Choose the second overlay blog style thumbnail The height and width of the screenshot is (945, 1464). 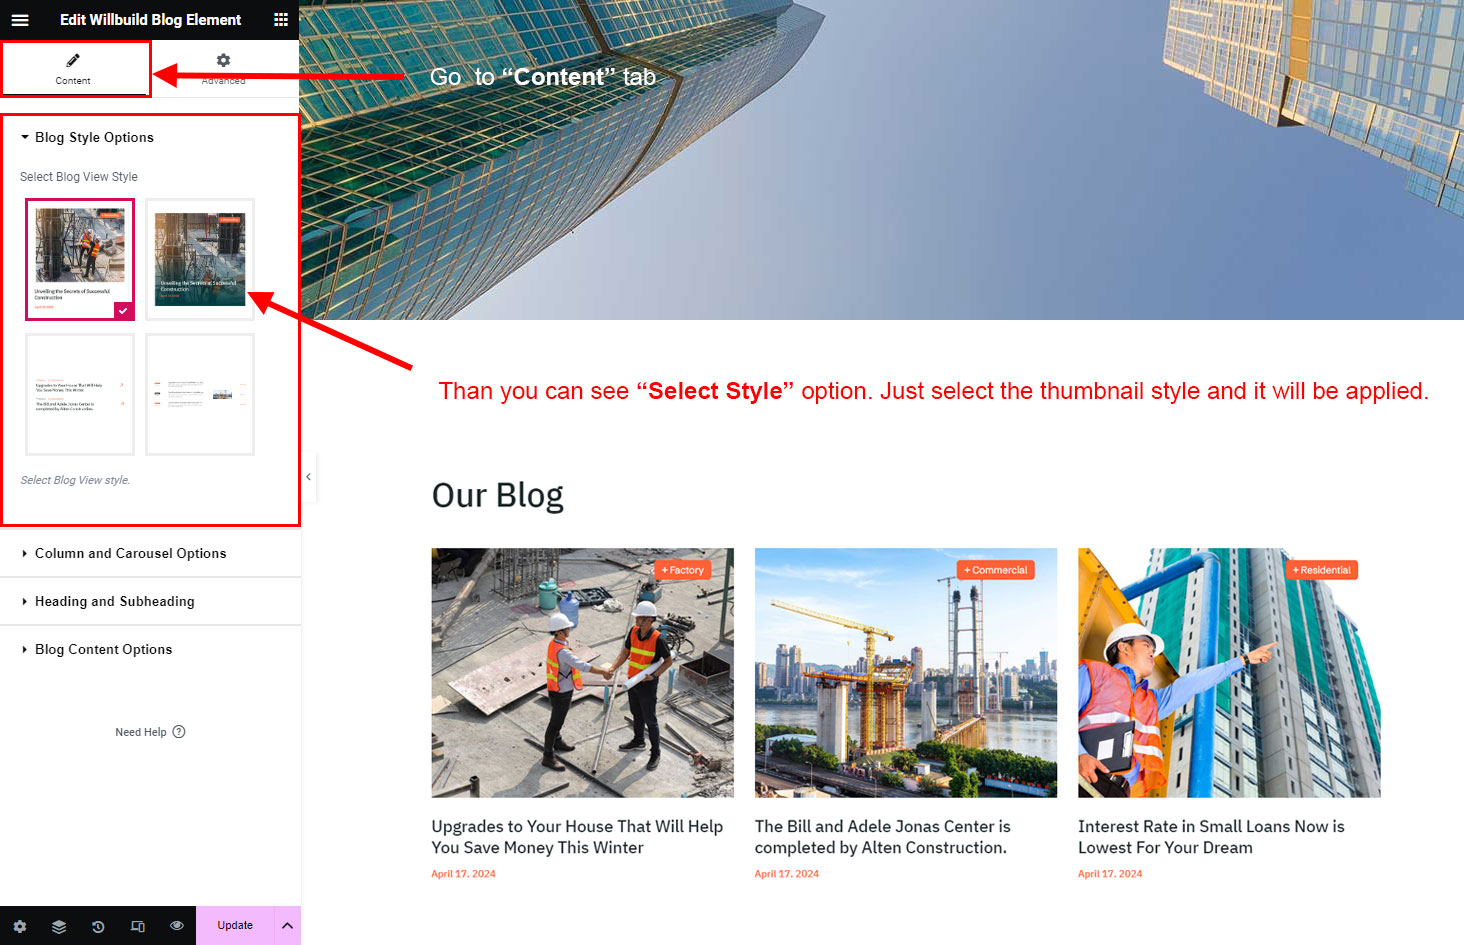pyautogui.click(x=200, y=259)
